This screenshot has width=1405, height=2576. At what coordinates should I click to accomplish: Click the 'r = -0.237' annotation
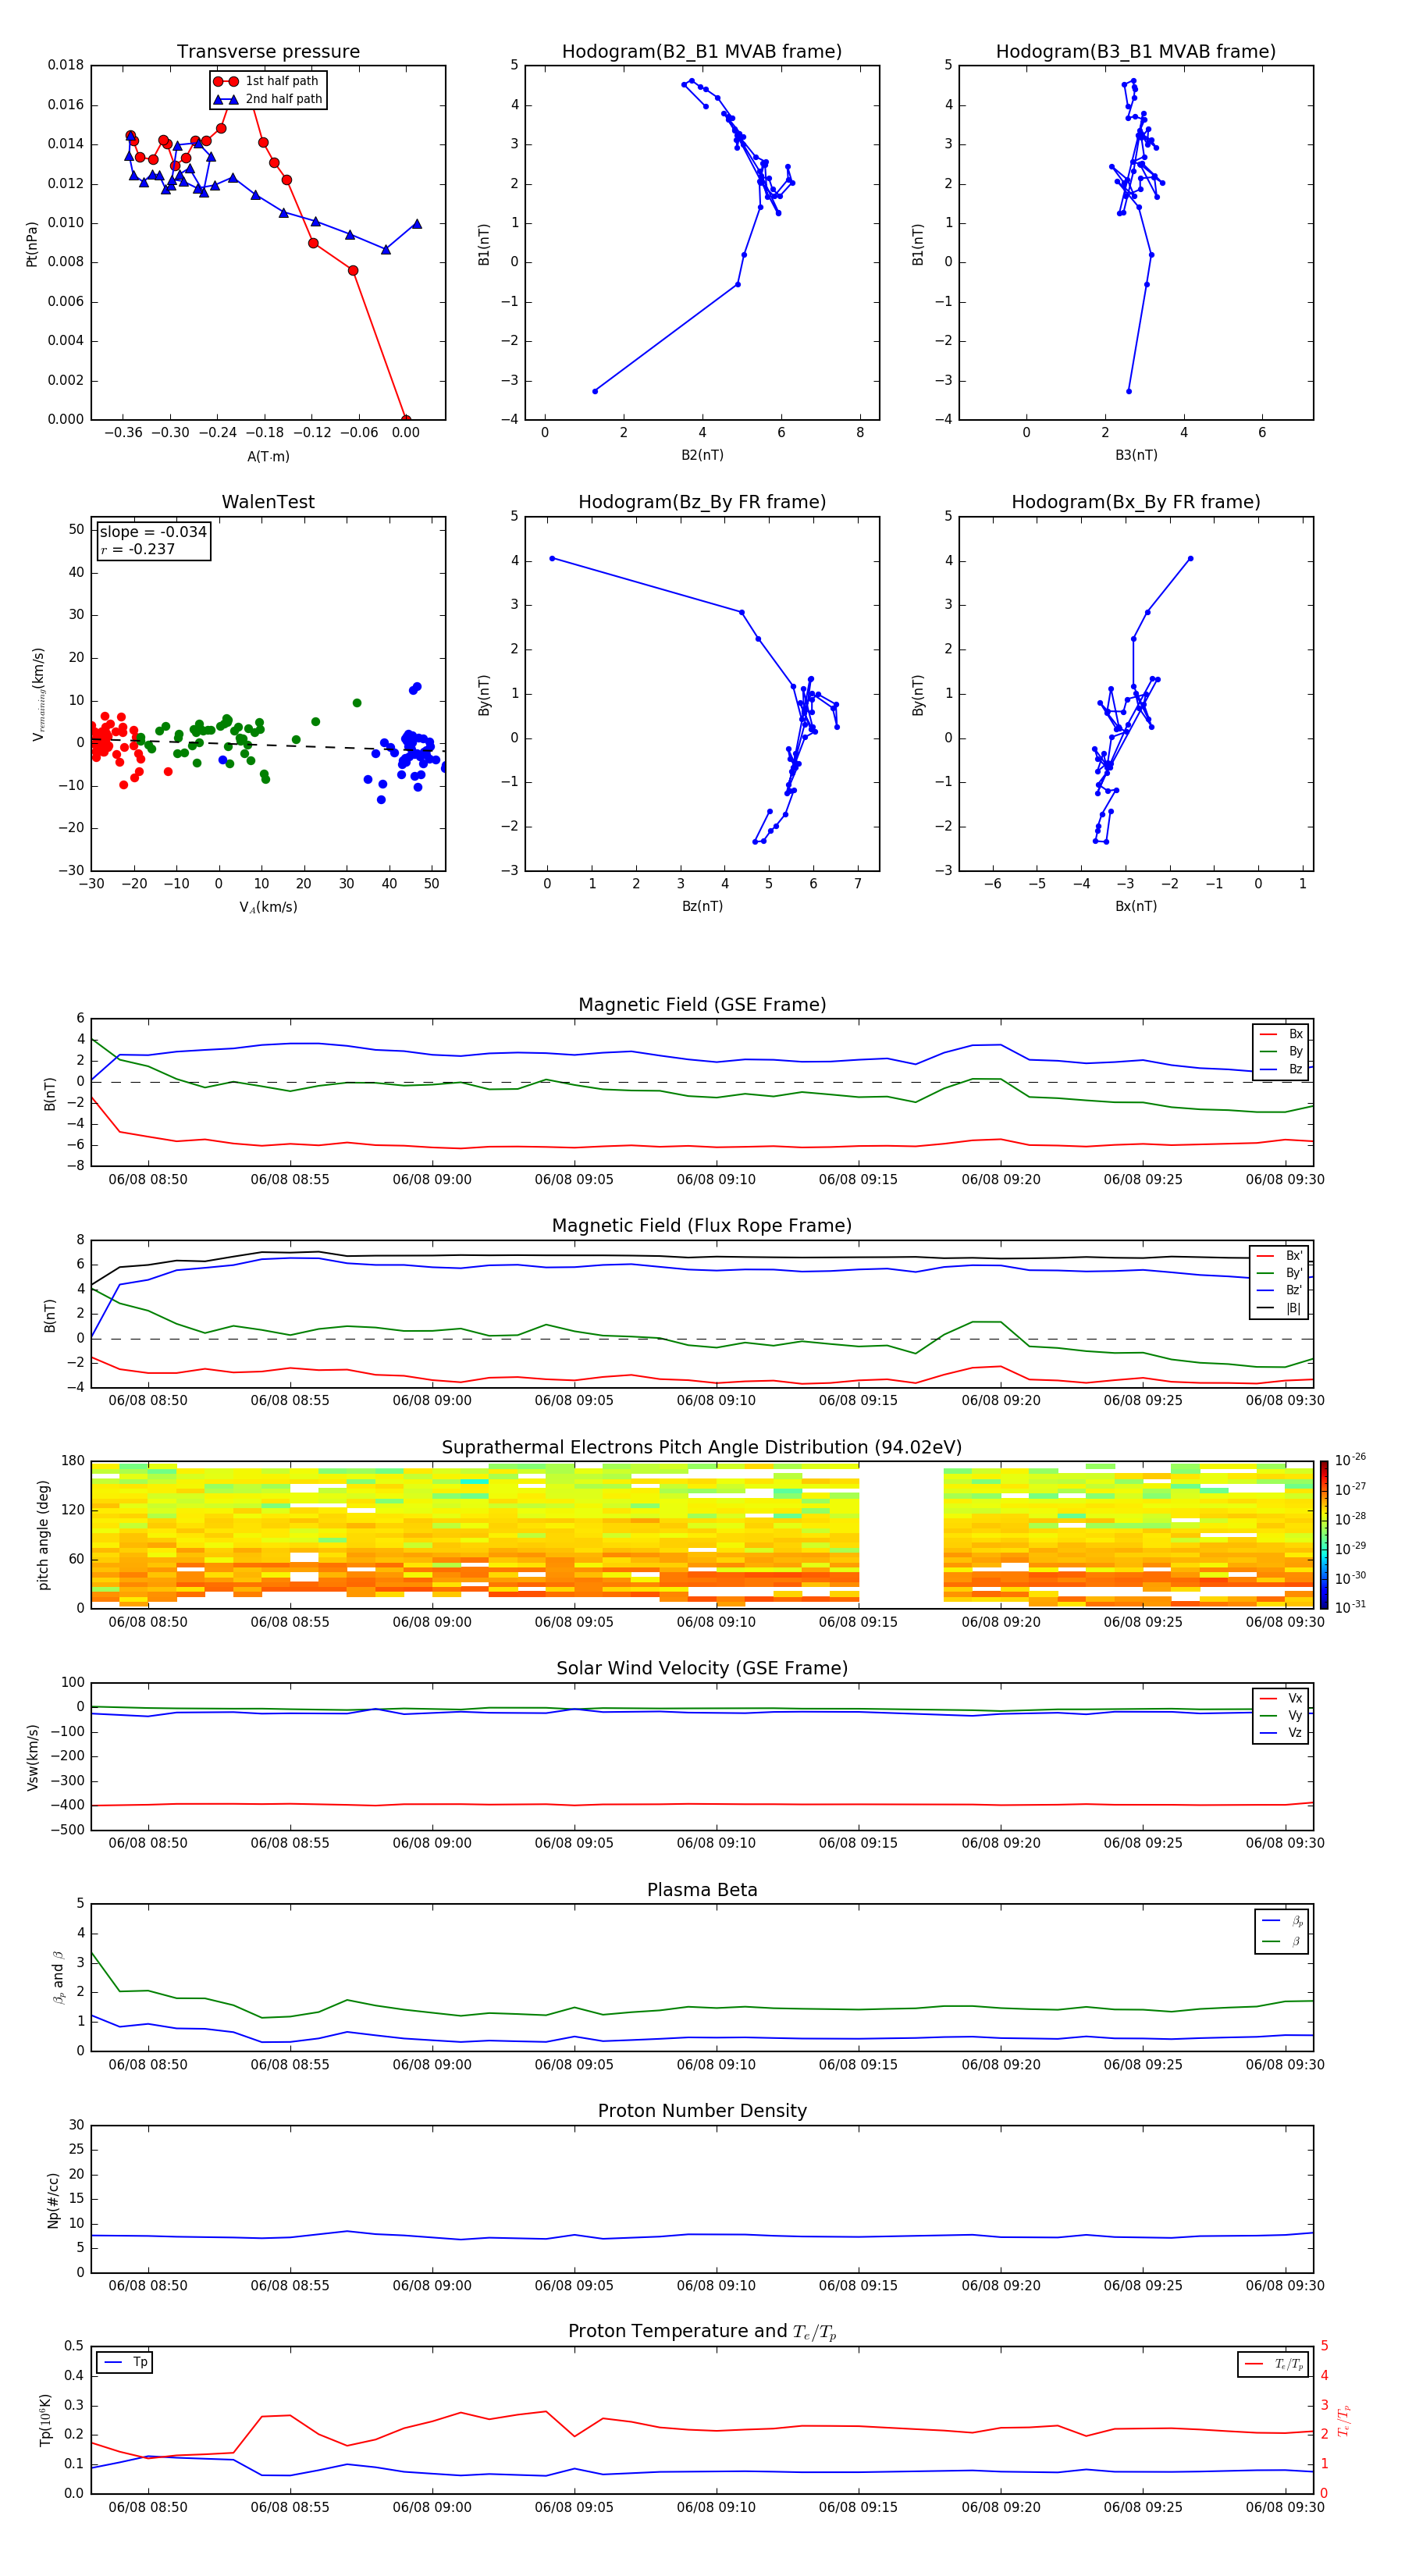(138, 549)
